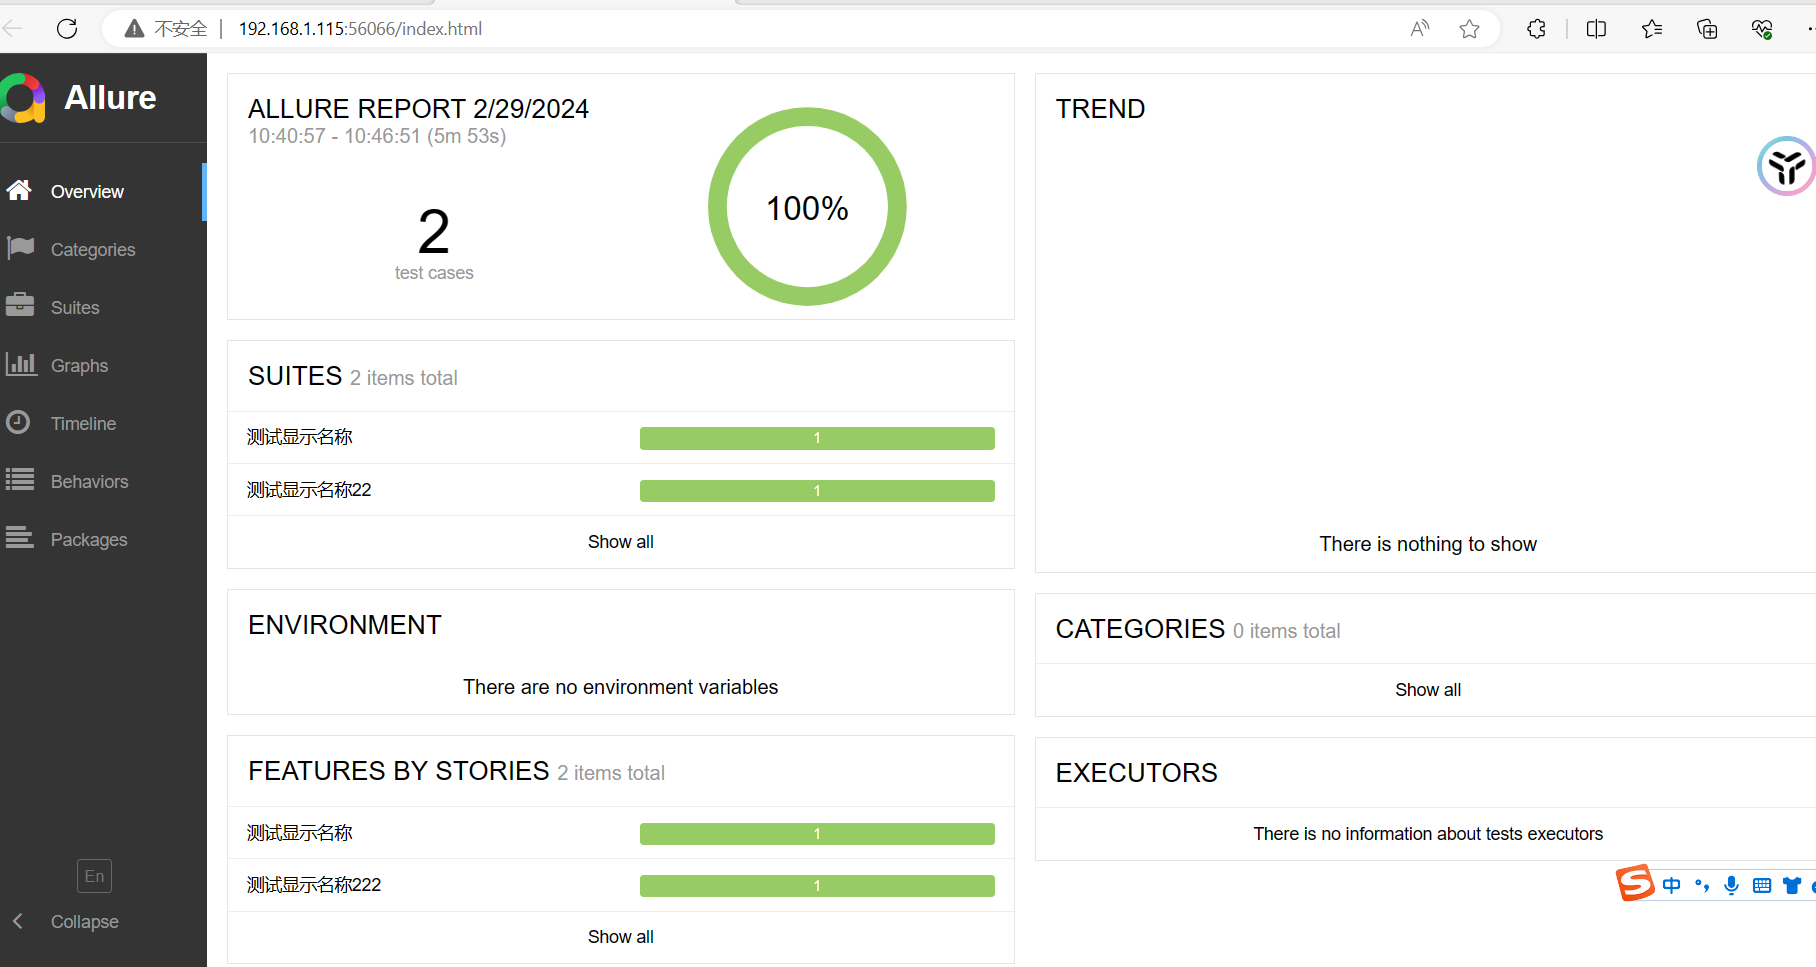The width and height of the screenshot is (1816, 967).
Task: Click the Overview home icon
Action: point(19,190)
